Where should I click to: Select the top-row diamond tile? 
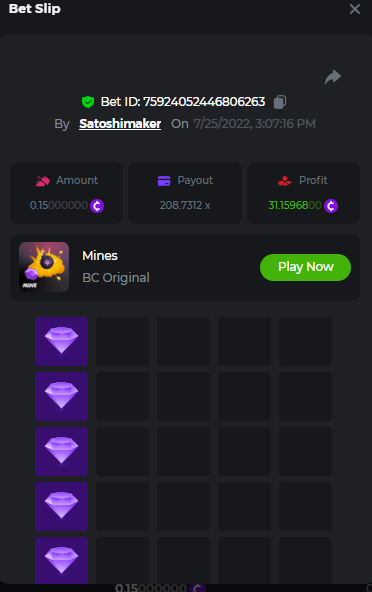pyautogui.click(x=62, y=341)
